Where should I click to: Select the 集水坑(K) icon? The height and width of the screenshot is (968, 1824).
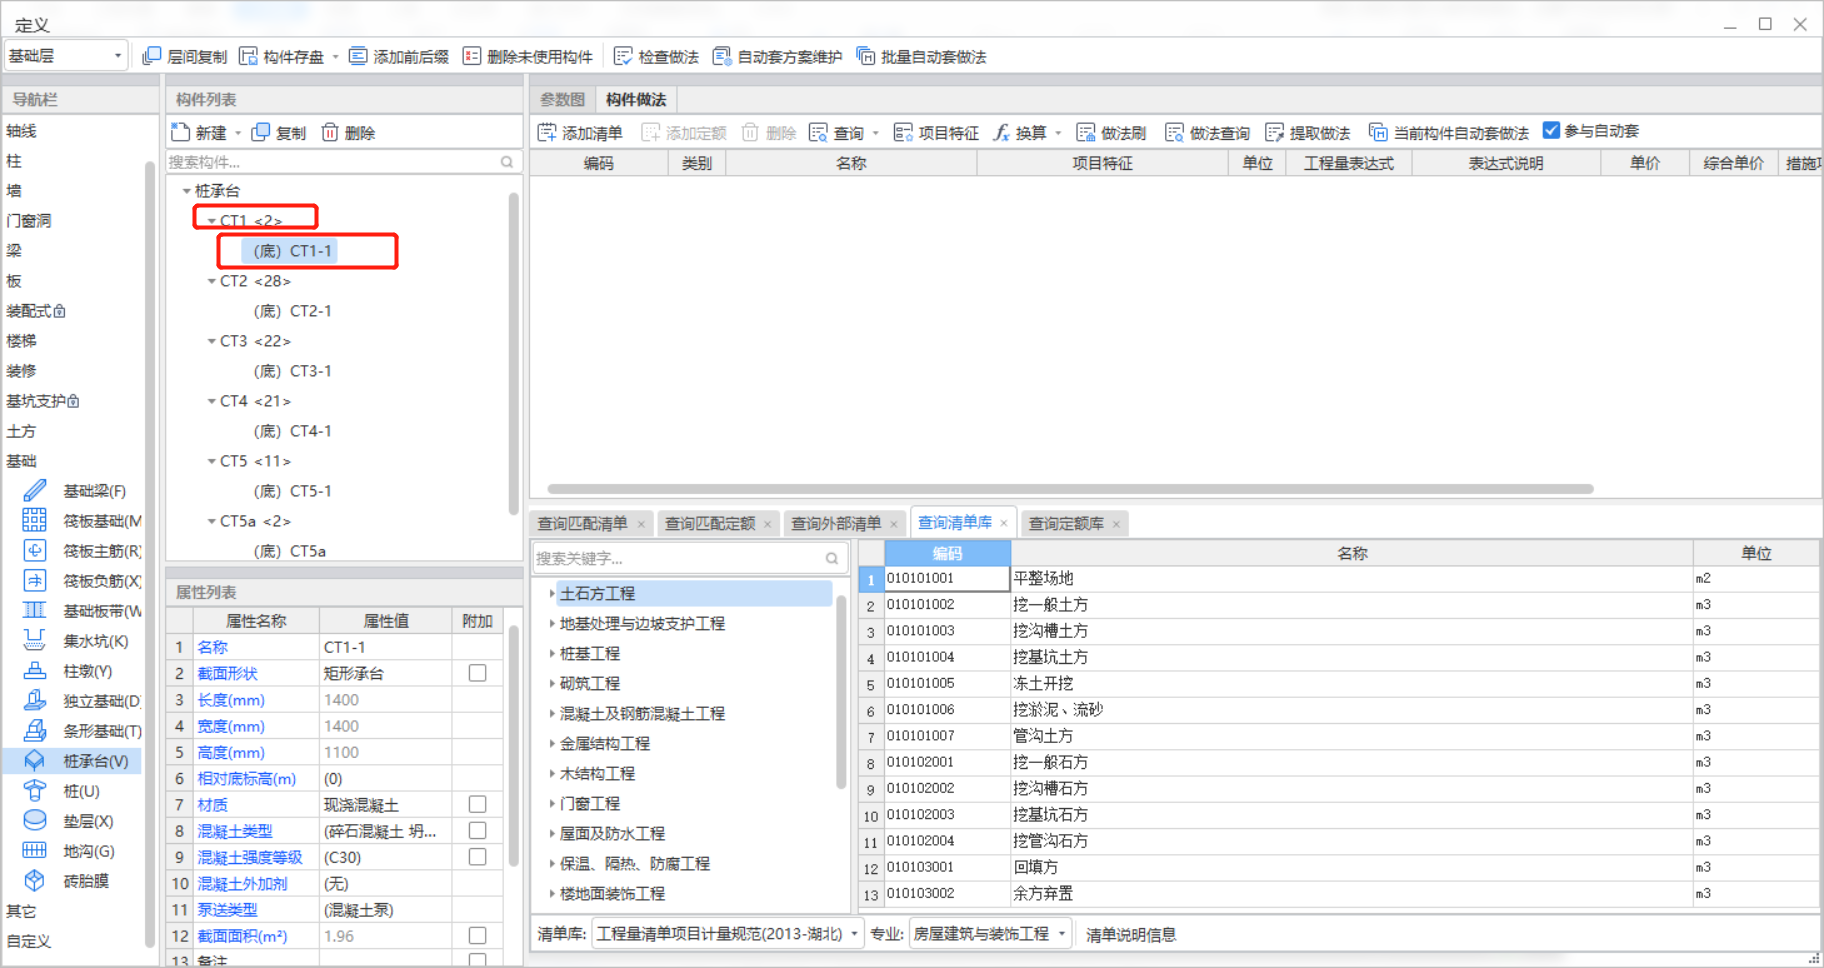point(35,640)
